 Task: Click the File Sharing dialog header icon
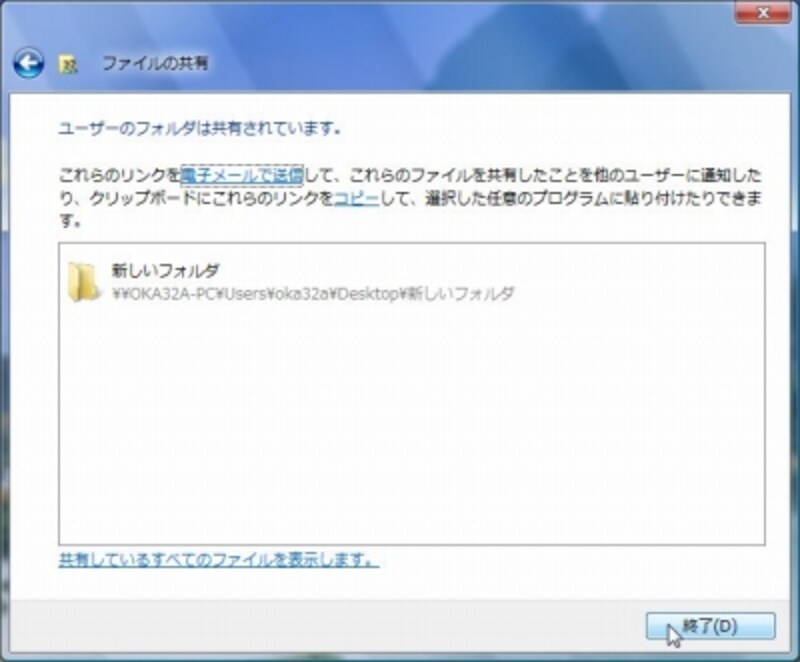[69, 62]
